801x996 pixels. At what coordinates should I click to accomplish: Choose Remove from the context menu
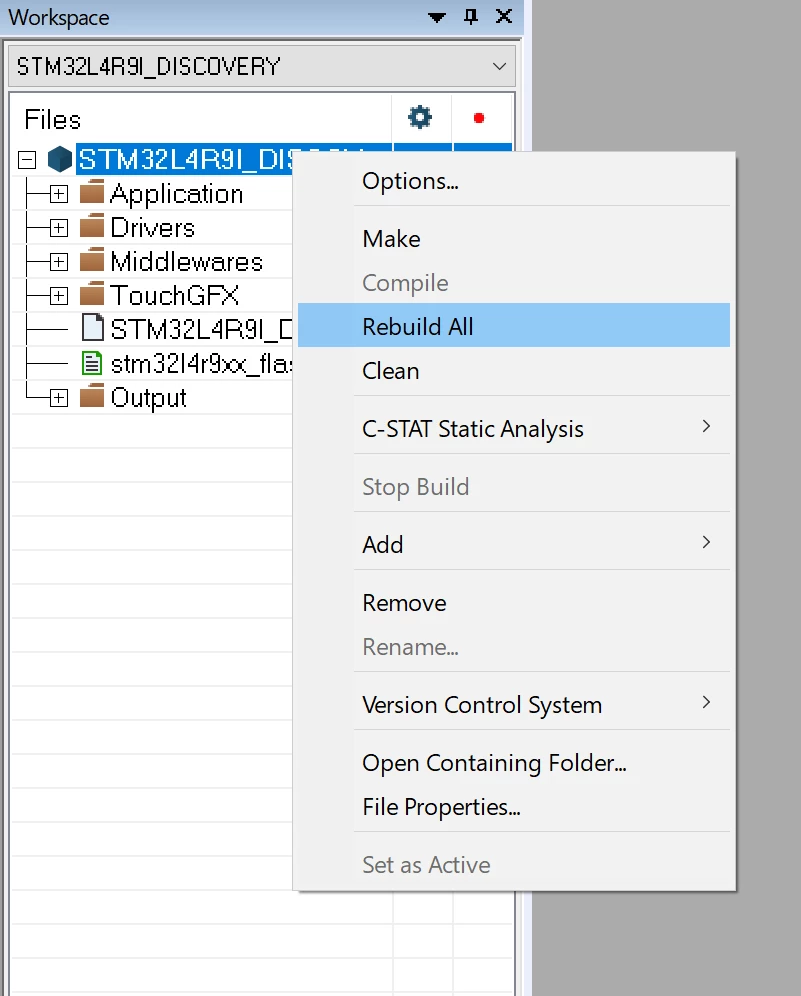coord(514,603)
